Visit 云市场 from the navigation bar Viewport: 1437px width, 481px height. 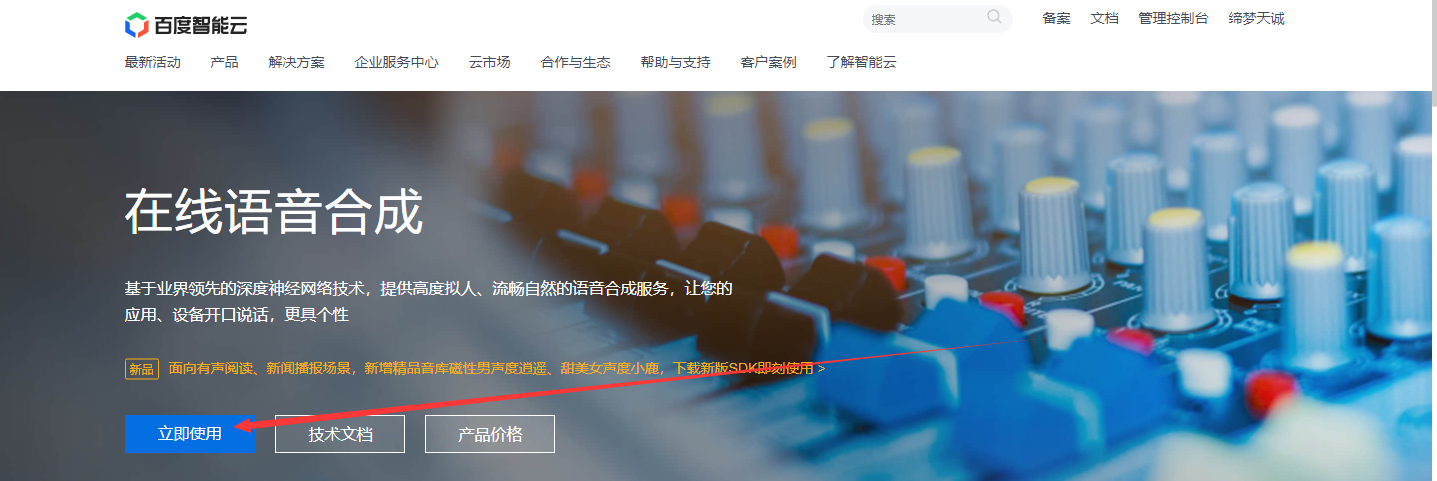[x=489, y=62]
